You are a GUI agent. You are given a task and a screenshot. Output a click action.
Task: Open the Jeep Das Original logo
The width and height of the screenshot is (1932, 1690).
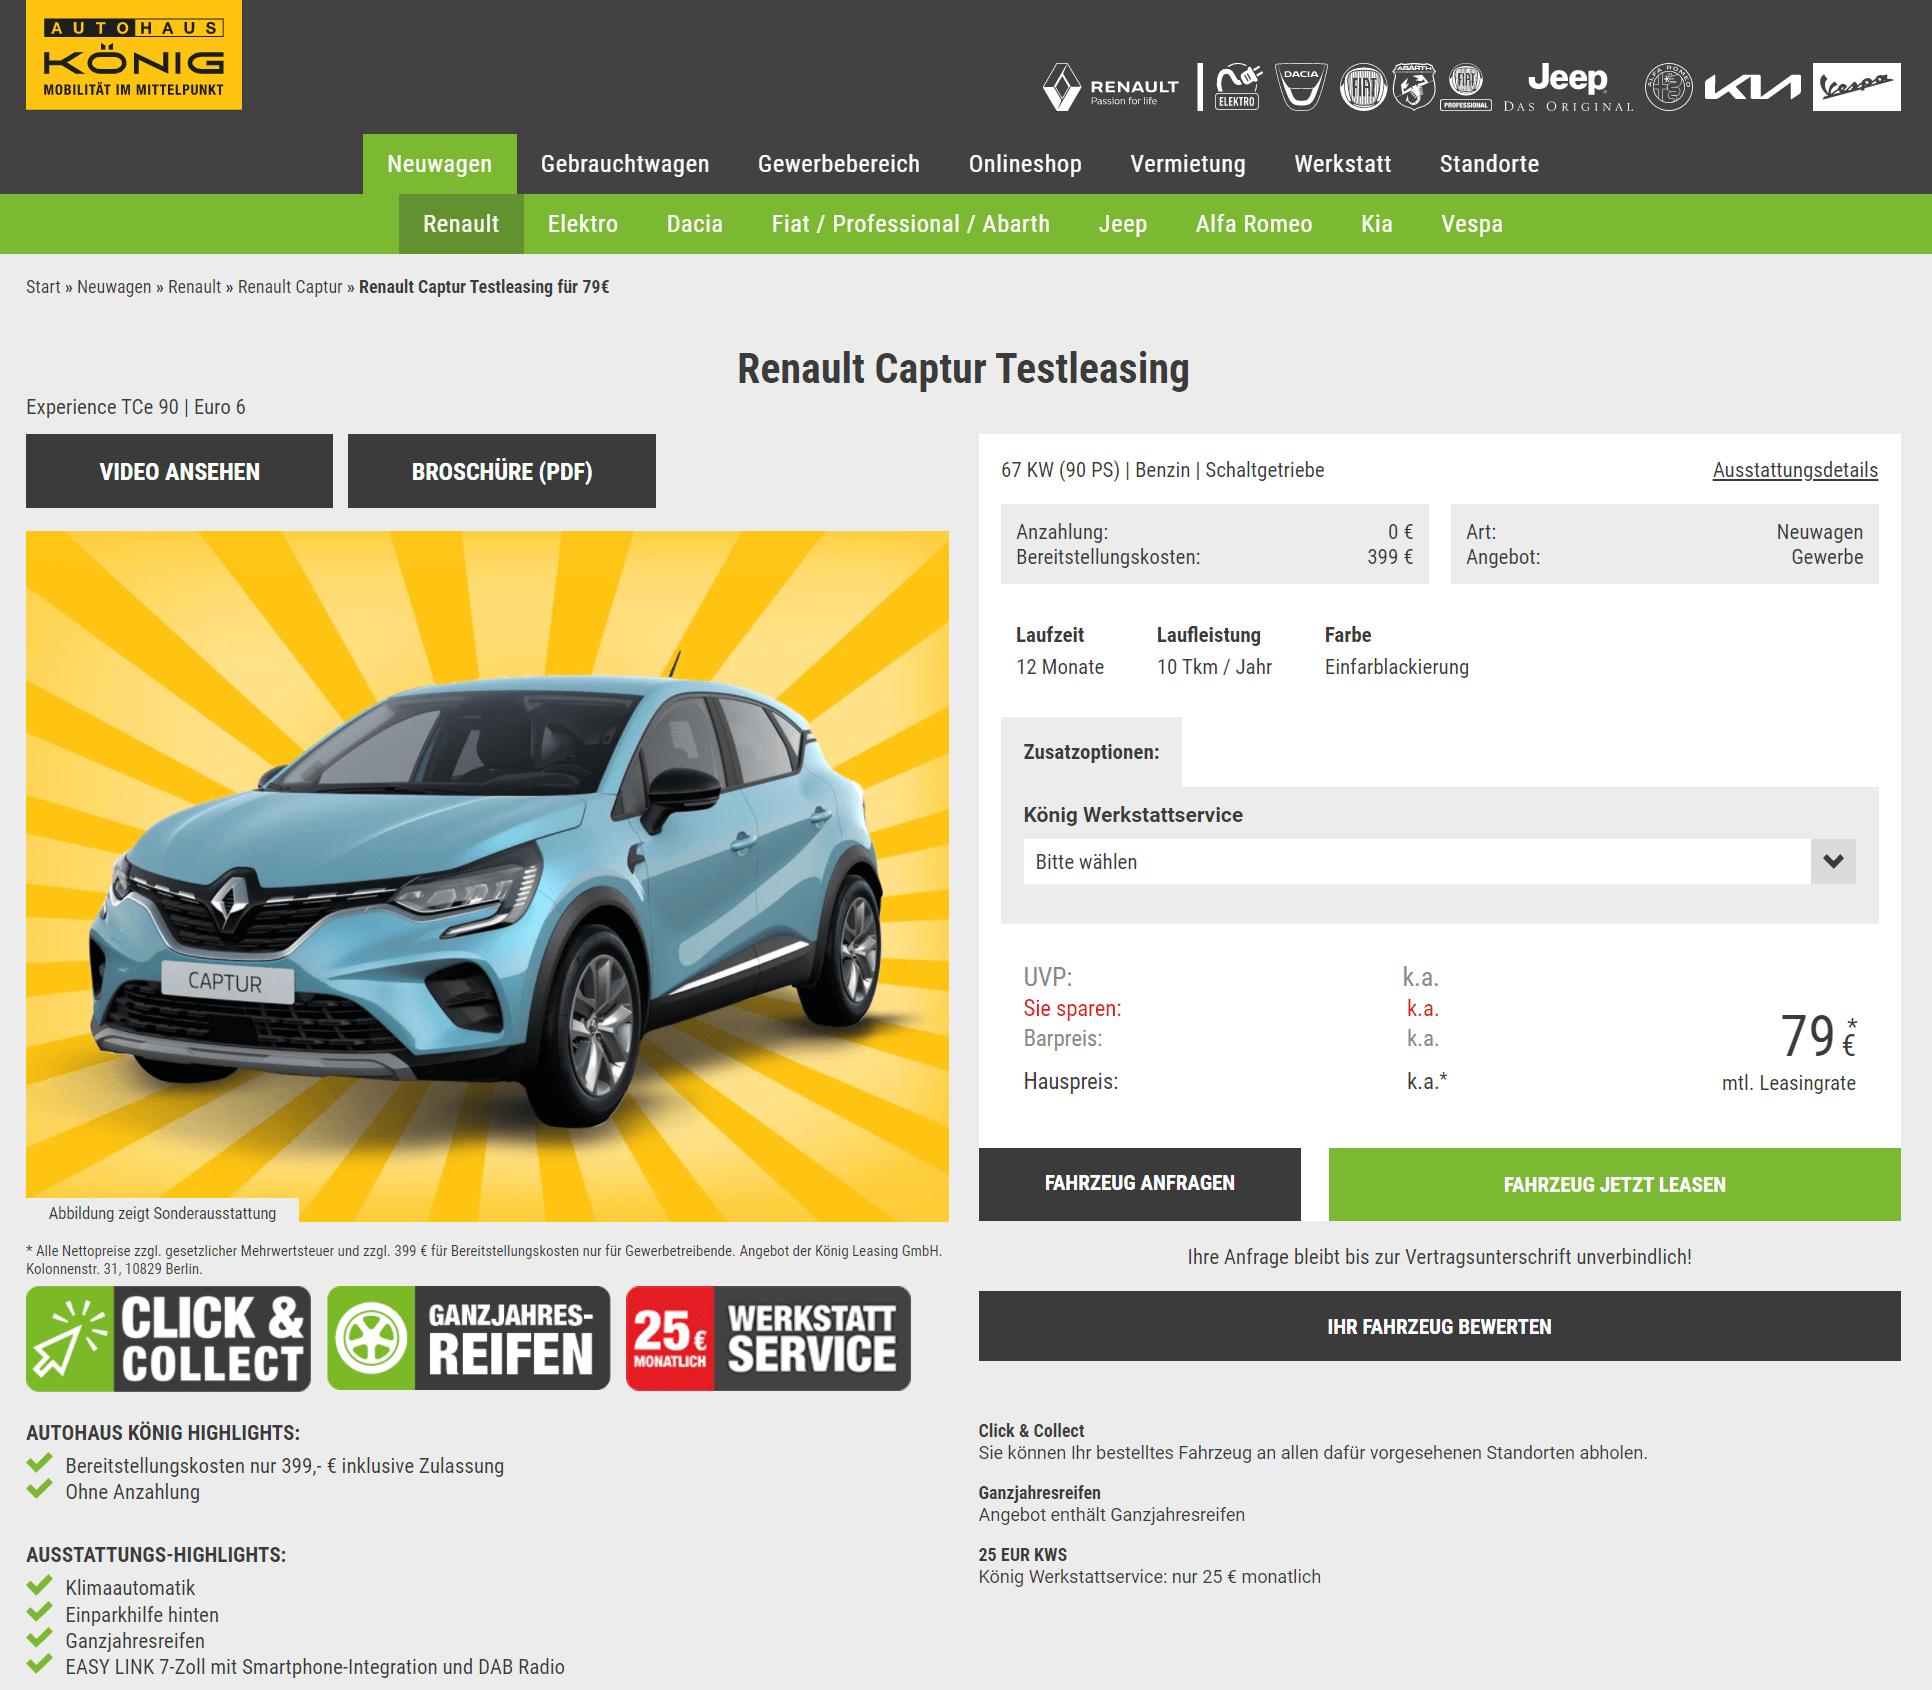click(x=1568, y=87)
